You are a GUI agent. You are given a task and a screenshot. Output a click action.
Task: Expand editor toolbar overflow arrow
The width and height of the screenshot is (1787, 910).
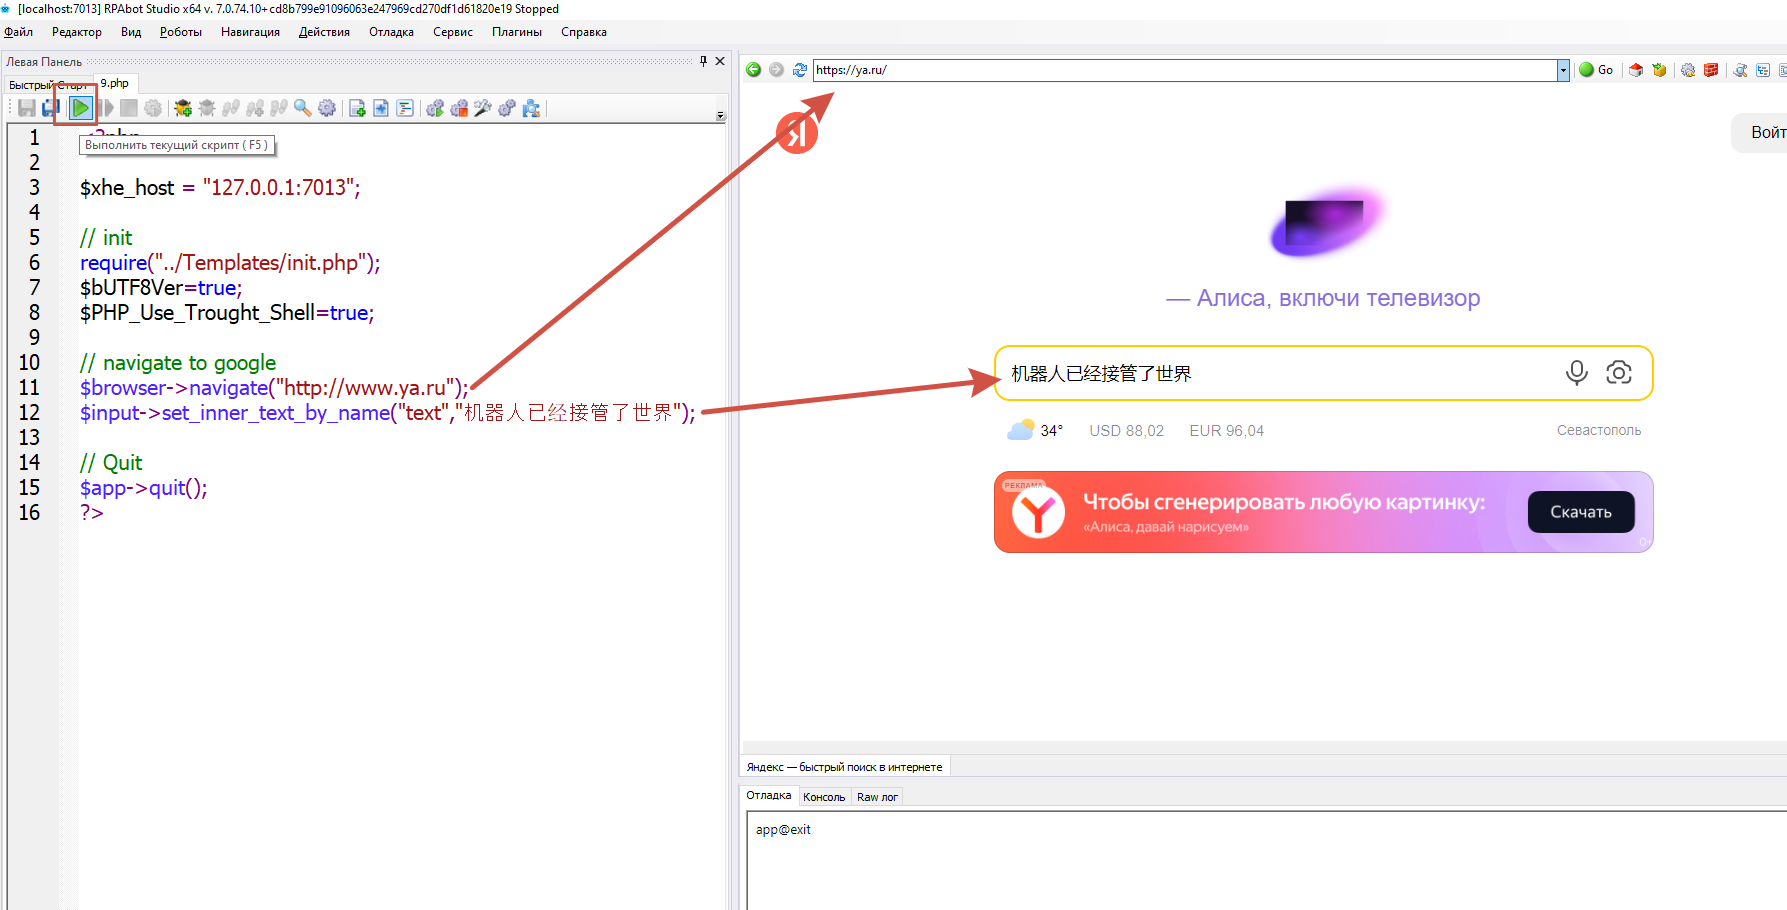(x=720, y=116)
